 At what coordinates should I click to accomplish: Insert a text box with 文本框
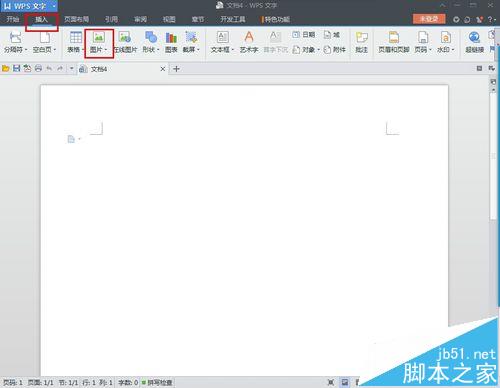point(222,42)
